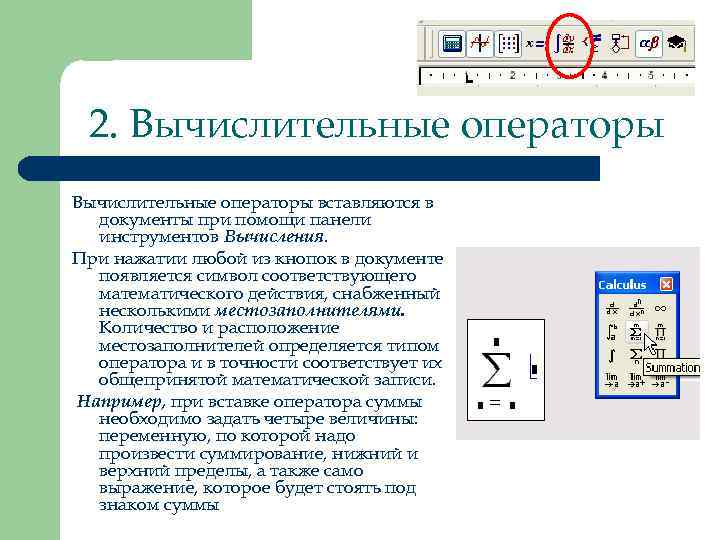Open the Symbolic keyword toolbar (graduation cap)
The image size is (720, 540).
(677, 44)
